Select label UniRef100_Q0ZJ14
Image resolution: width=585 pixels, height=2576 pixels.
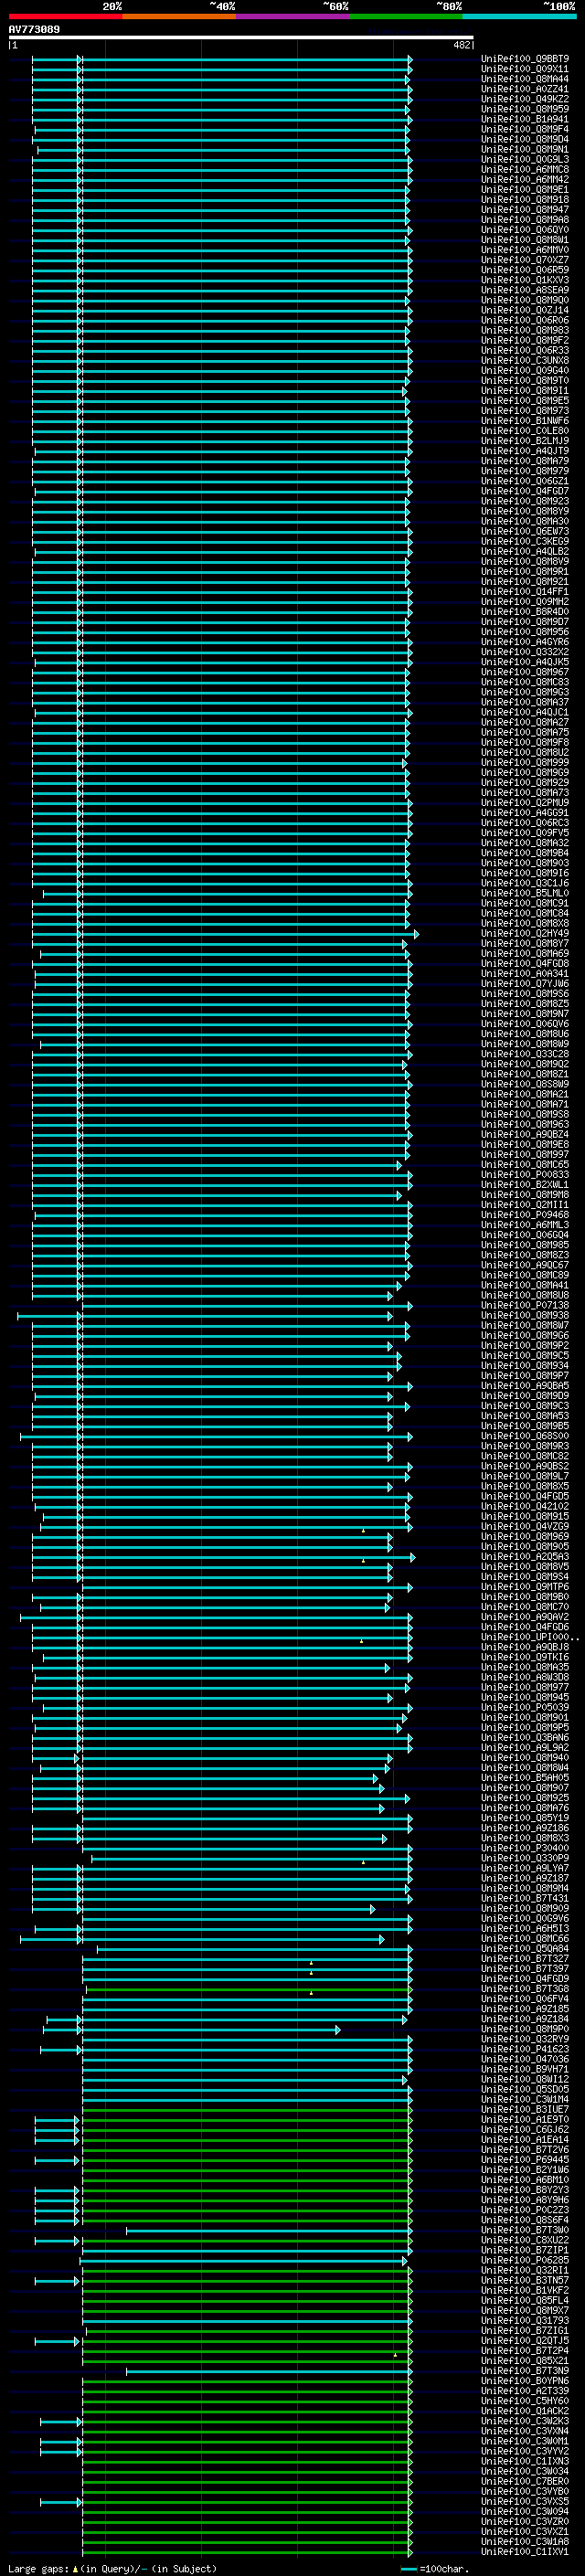coord(525,310)
